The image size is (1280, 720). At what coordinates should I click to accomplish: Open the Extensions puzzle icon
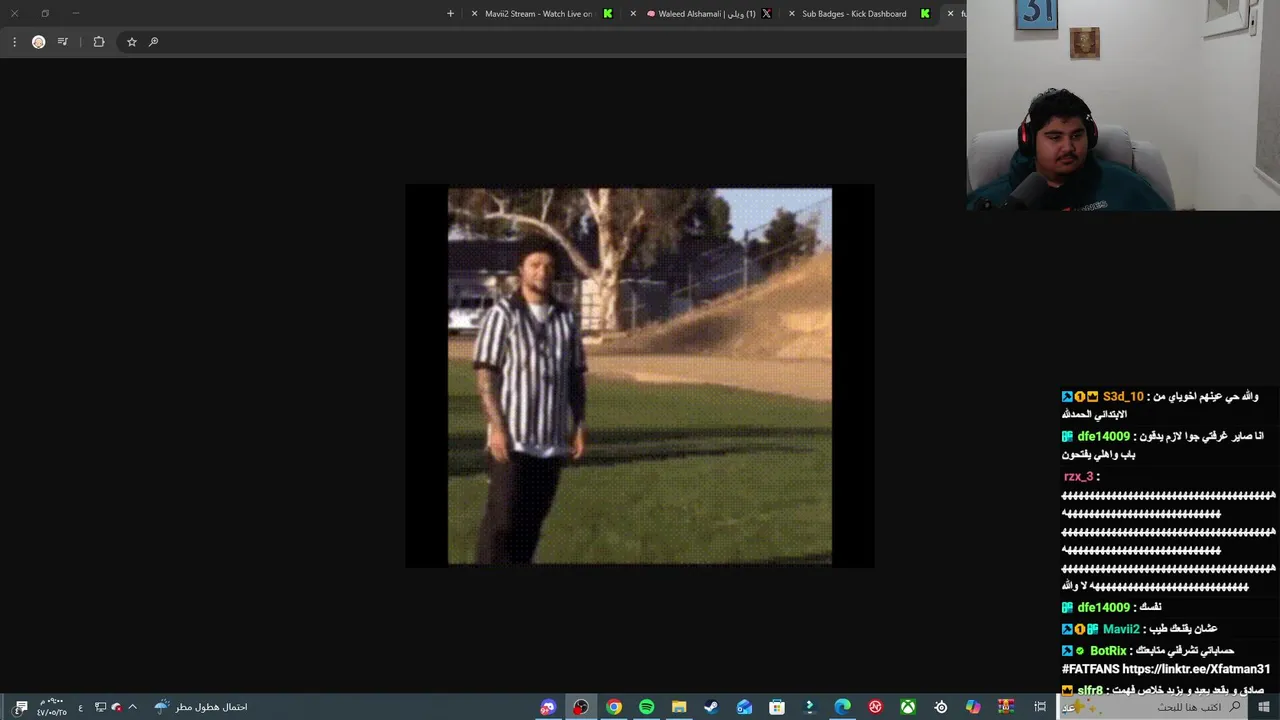(99, 42)
